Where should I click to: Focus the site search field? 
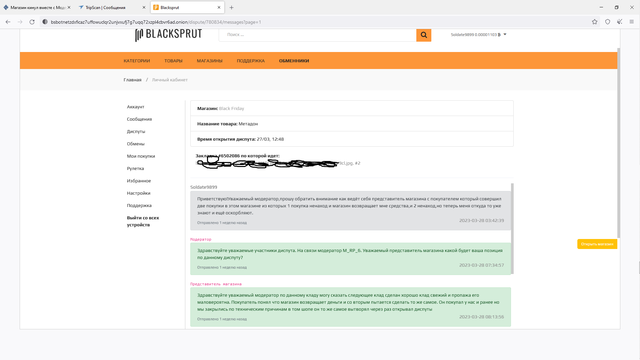[x=318, y=35]
